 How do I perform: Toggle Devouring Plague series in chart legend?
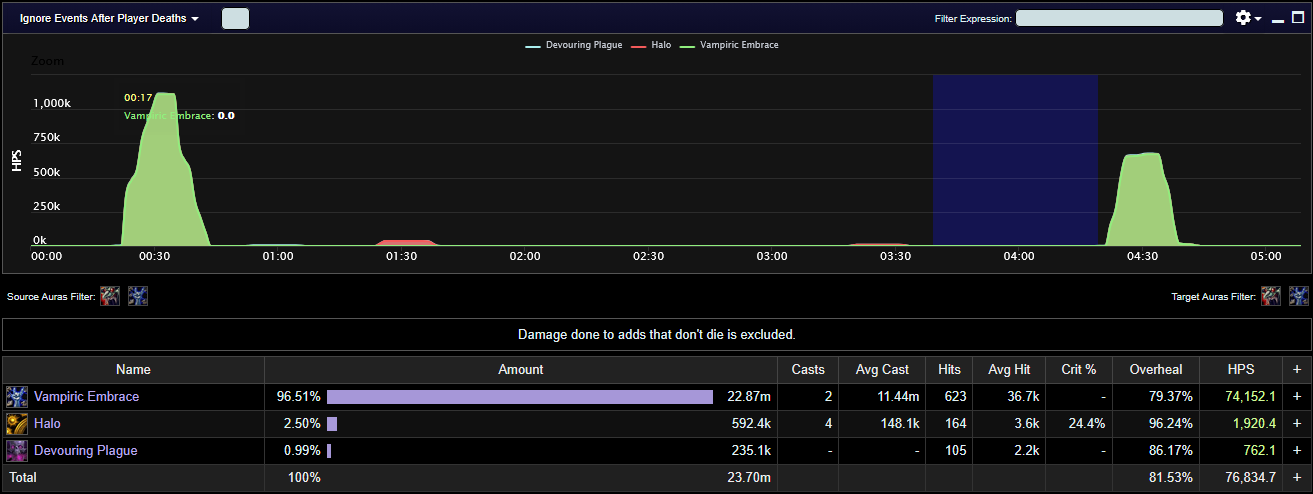[575, 45]
